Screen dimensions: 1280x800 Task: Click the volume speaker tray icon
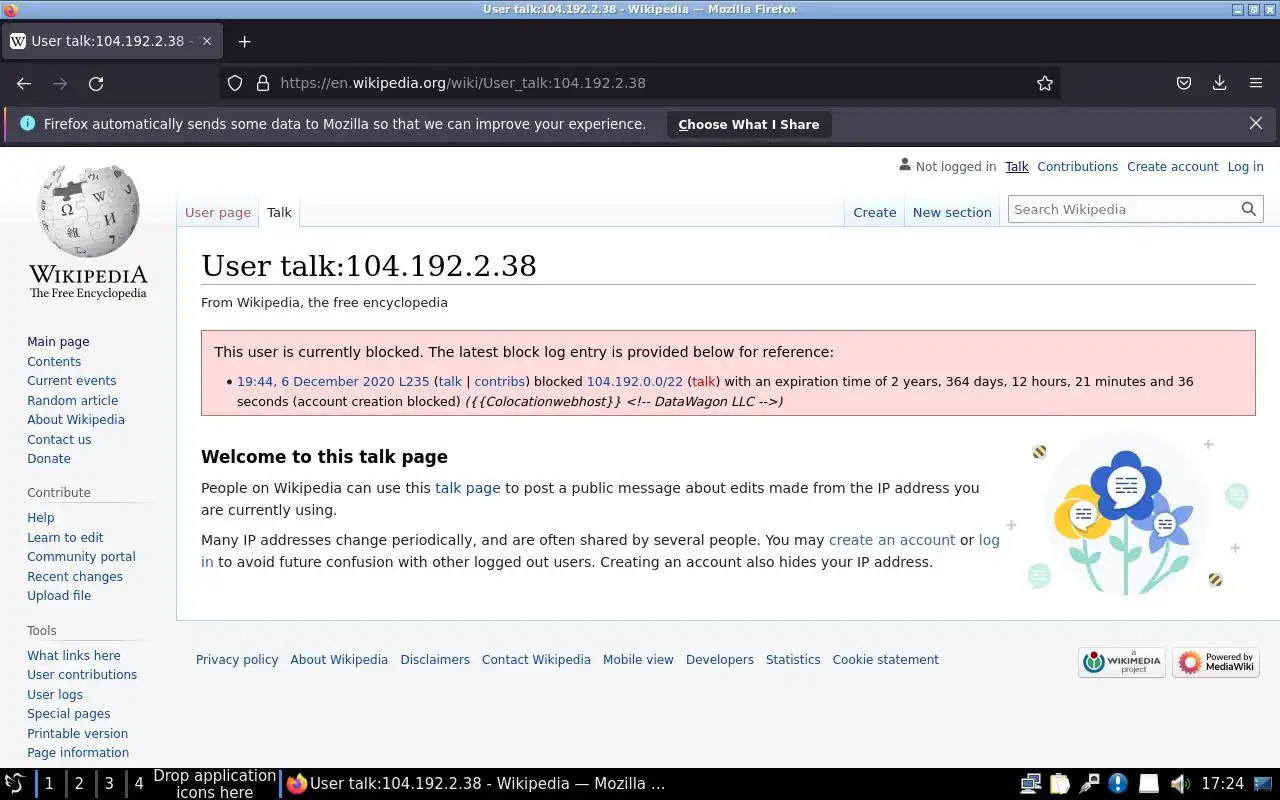pyautogui.click(x=1179, y=784)
